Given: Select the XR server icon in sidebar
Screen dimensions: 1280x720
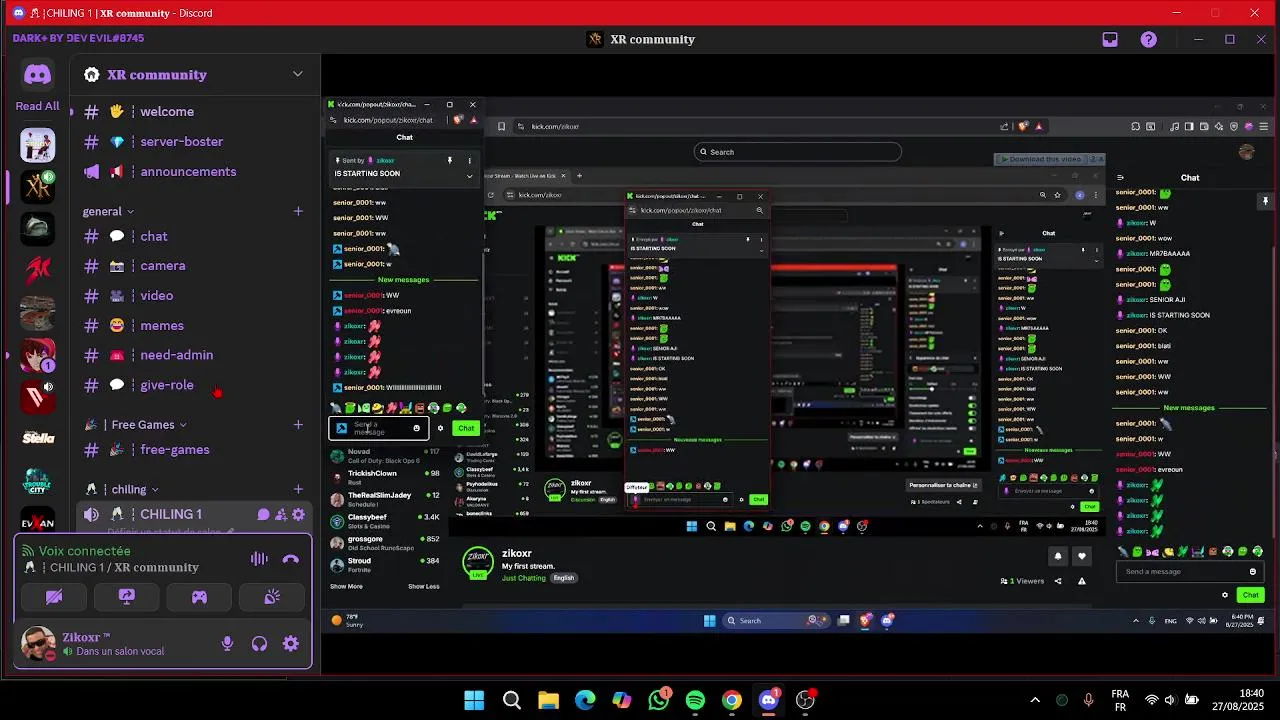Looking at the screenshot, I should [38, 186].
